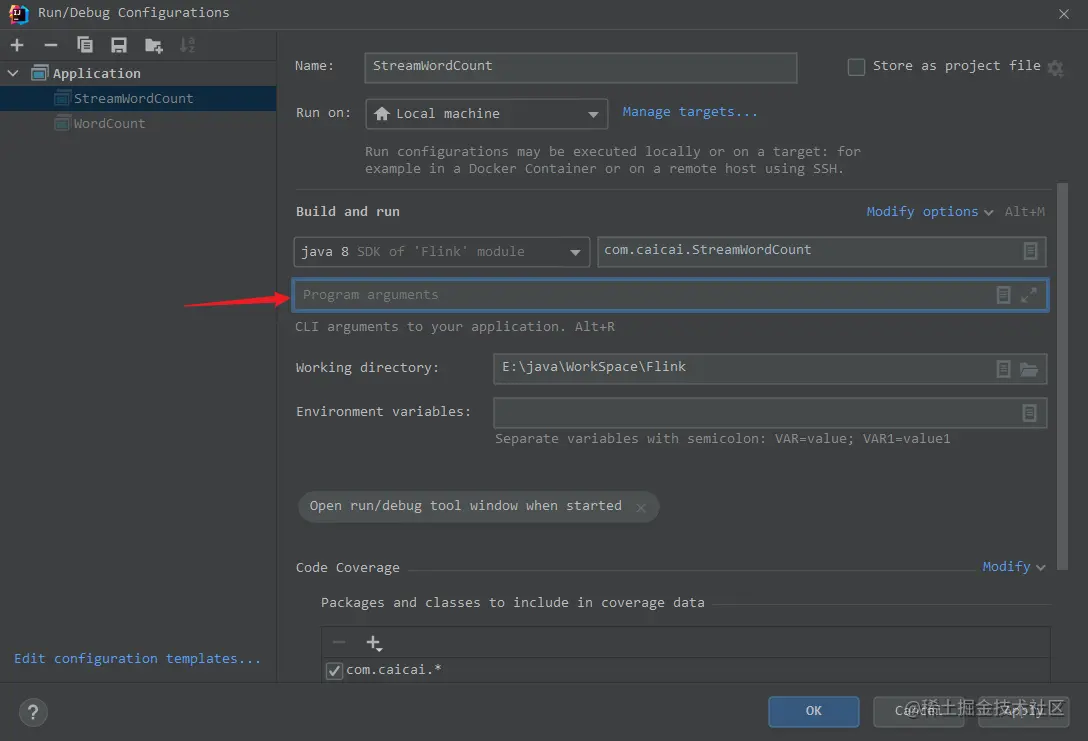This screenshot has height=741, width=1088.
Task: Confirm with the OK button
Action: pyautogui.click(x=813, y=711)
